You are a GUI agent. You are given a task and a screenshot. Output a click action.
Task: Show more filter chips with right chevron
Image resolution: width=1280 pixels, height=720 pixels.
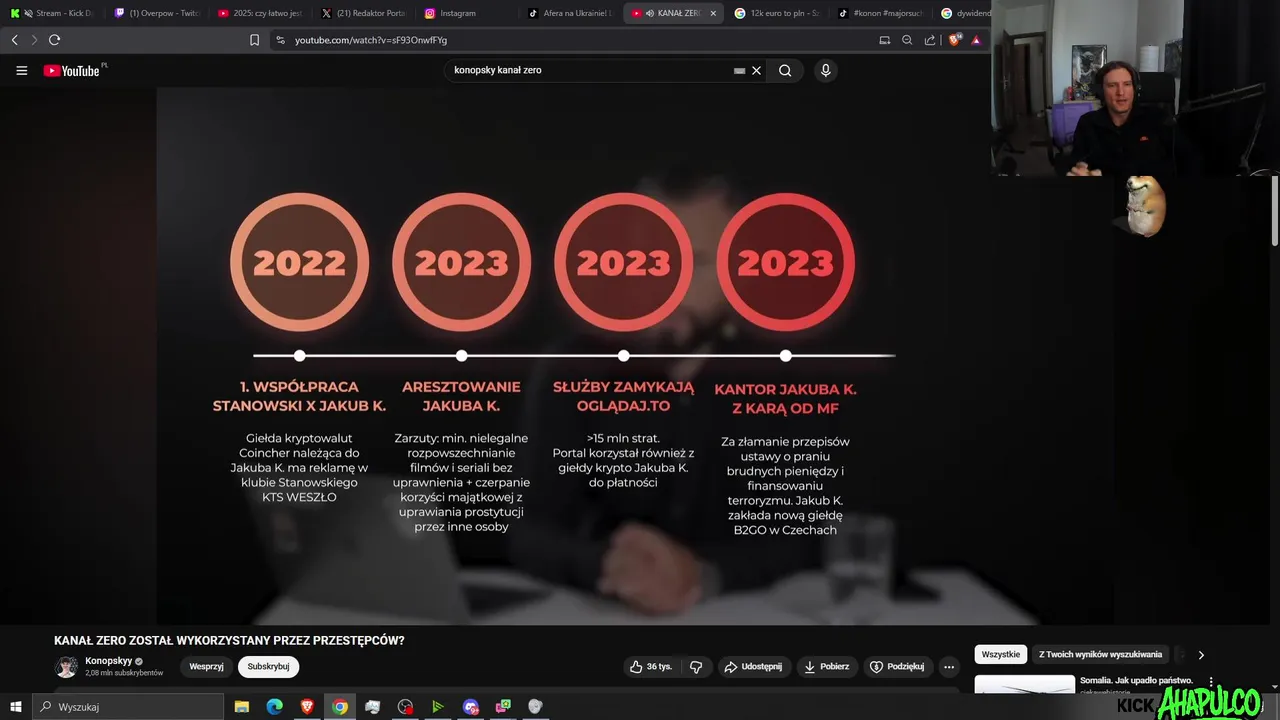point(1201,655)
